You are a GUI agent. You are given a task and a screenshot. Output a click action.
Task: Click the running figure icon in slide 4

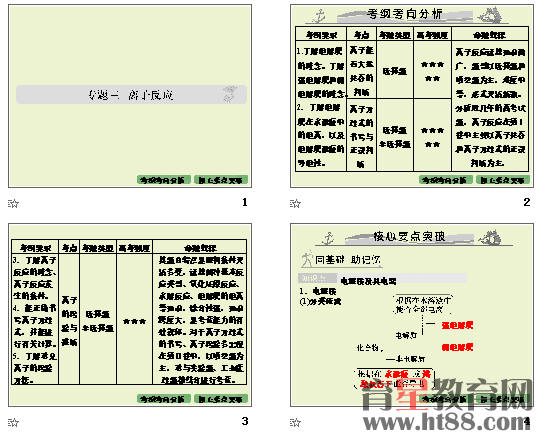[x=307, y=260]
